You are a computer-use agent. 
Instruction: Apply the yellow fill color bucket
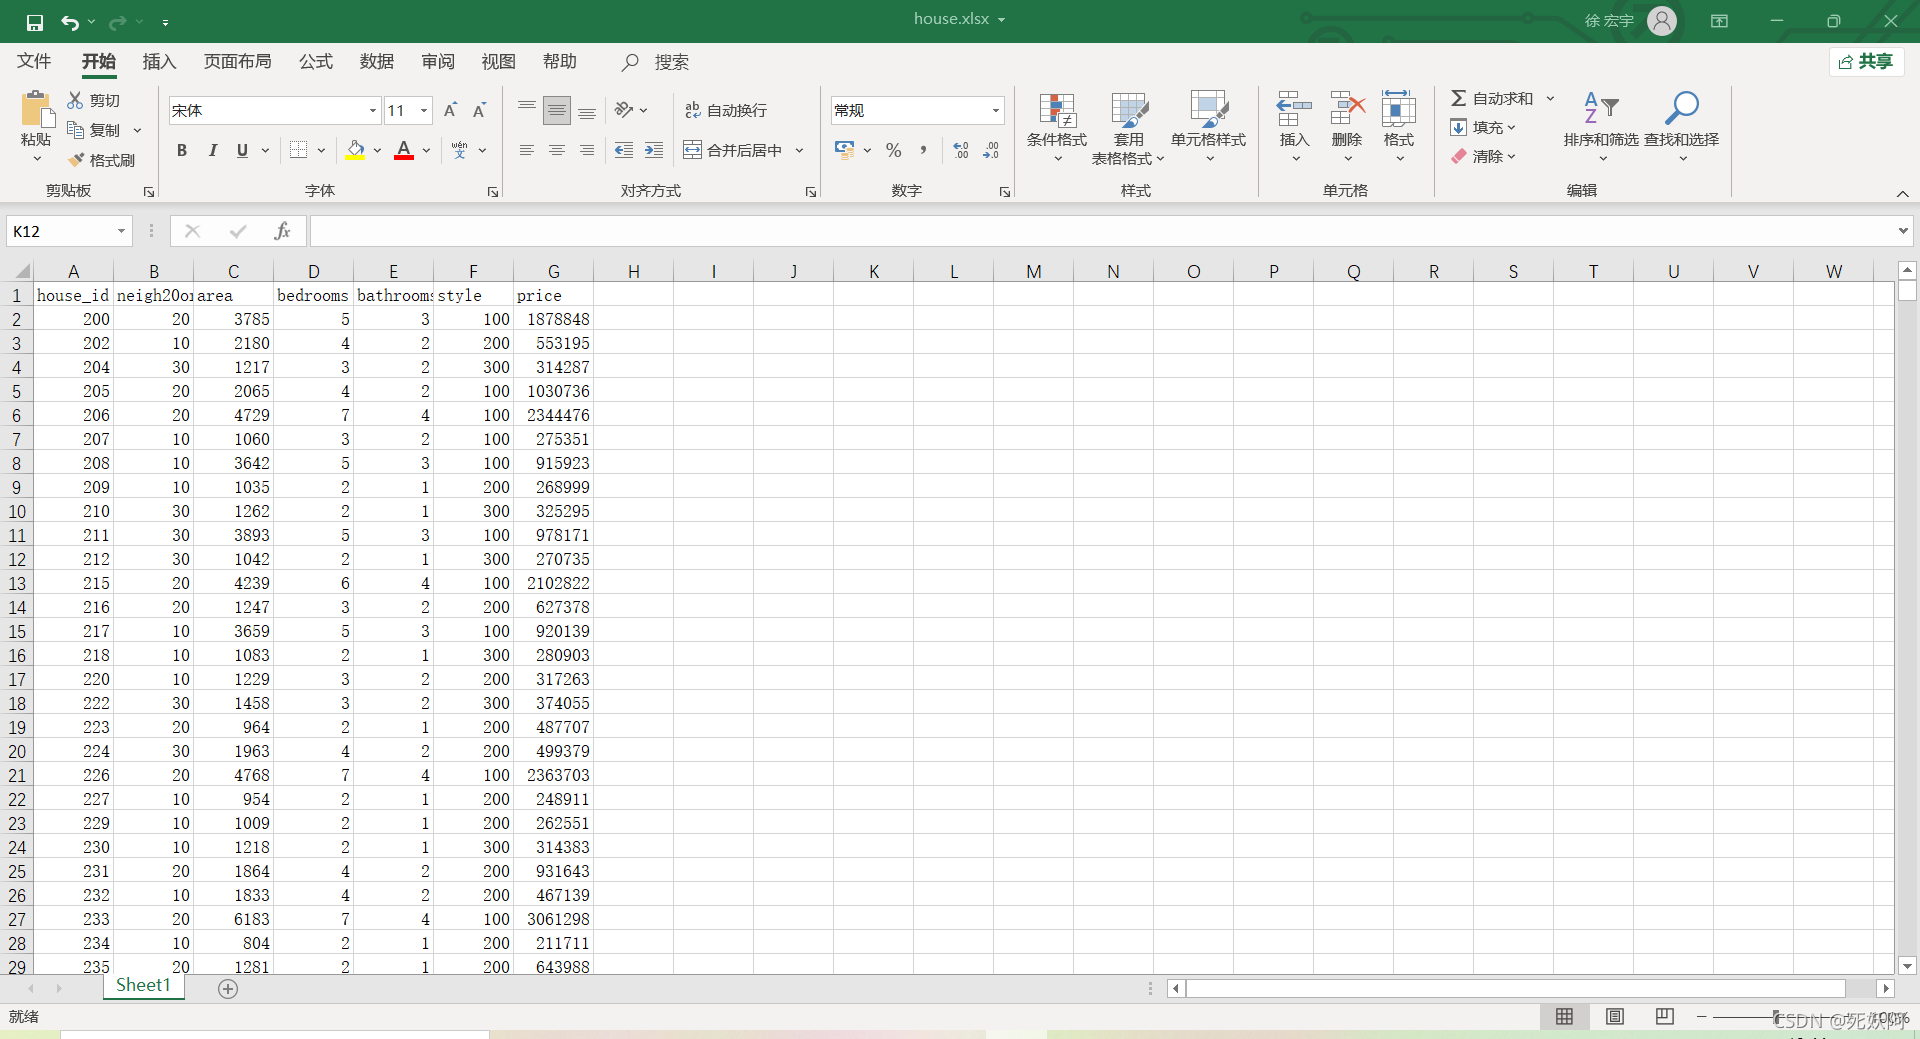click(x=355, y=150)
